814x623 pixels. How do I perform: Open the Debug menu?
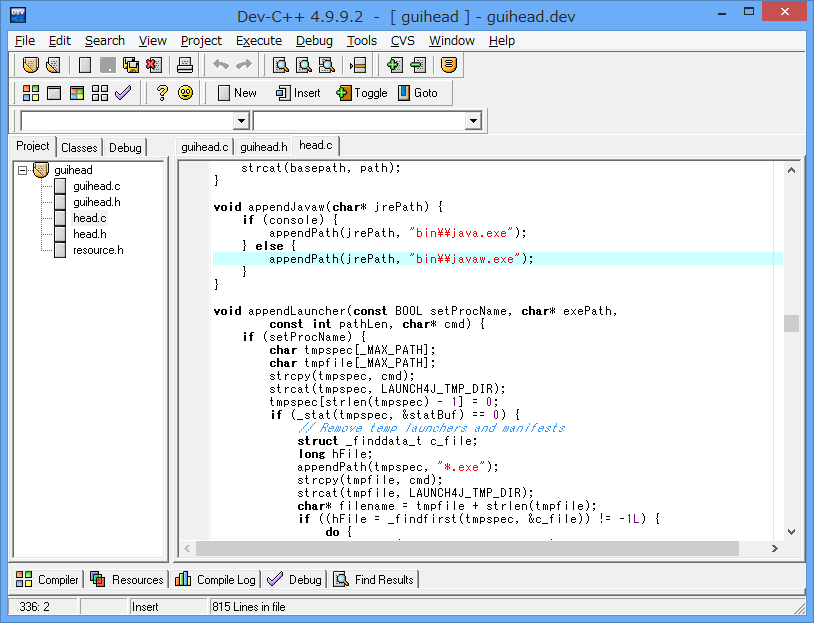(x=314, y=40)
